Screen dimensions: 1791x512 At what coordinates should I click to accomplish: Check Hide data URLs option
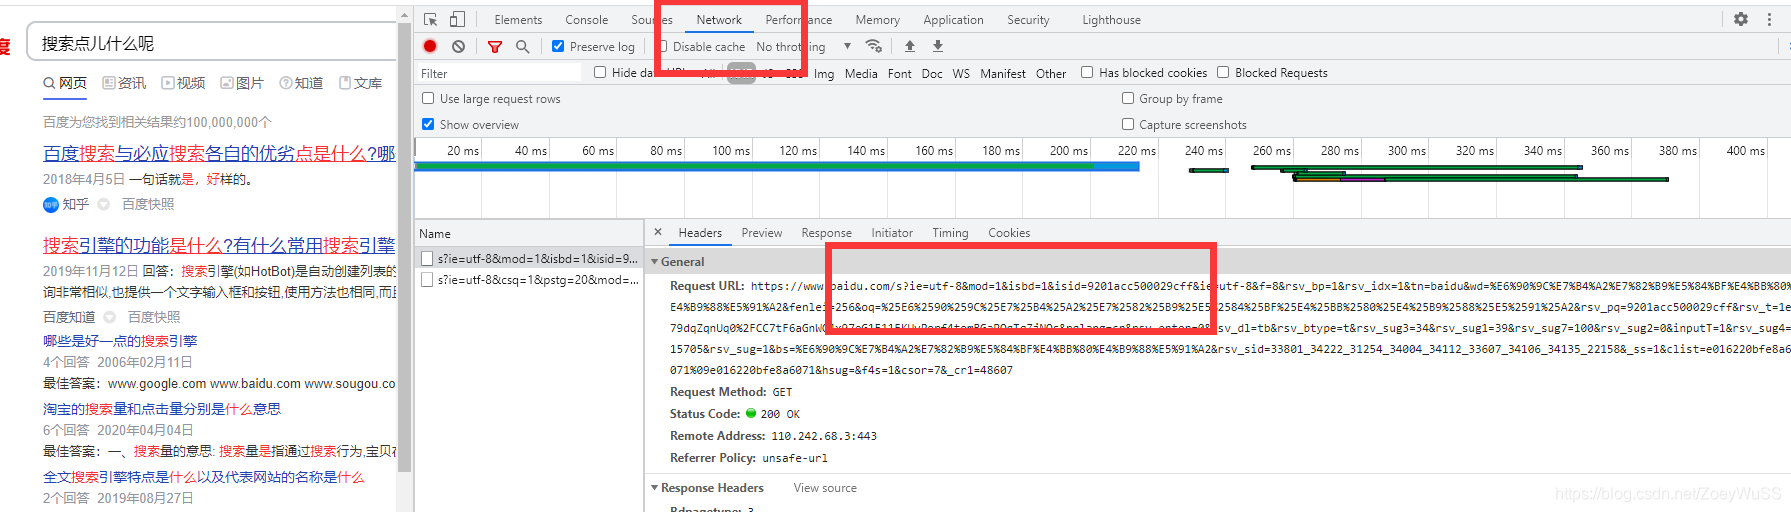click(600, 72)
